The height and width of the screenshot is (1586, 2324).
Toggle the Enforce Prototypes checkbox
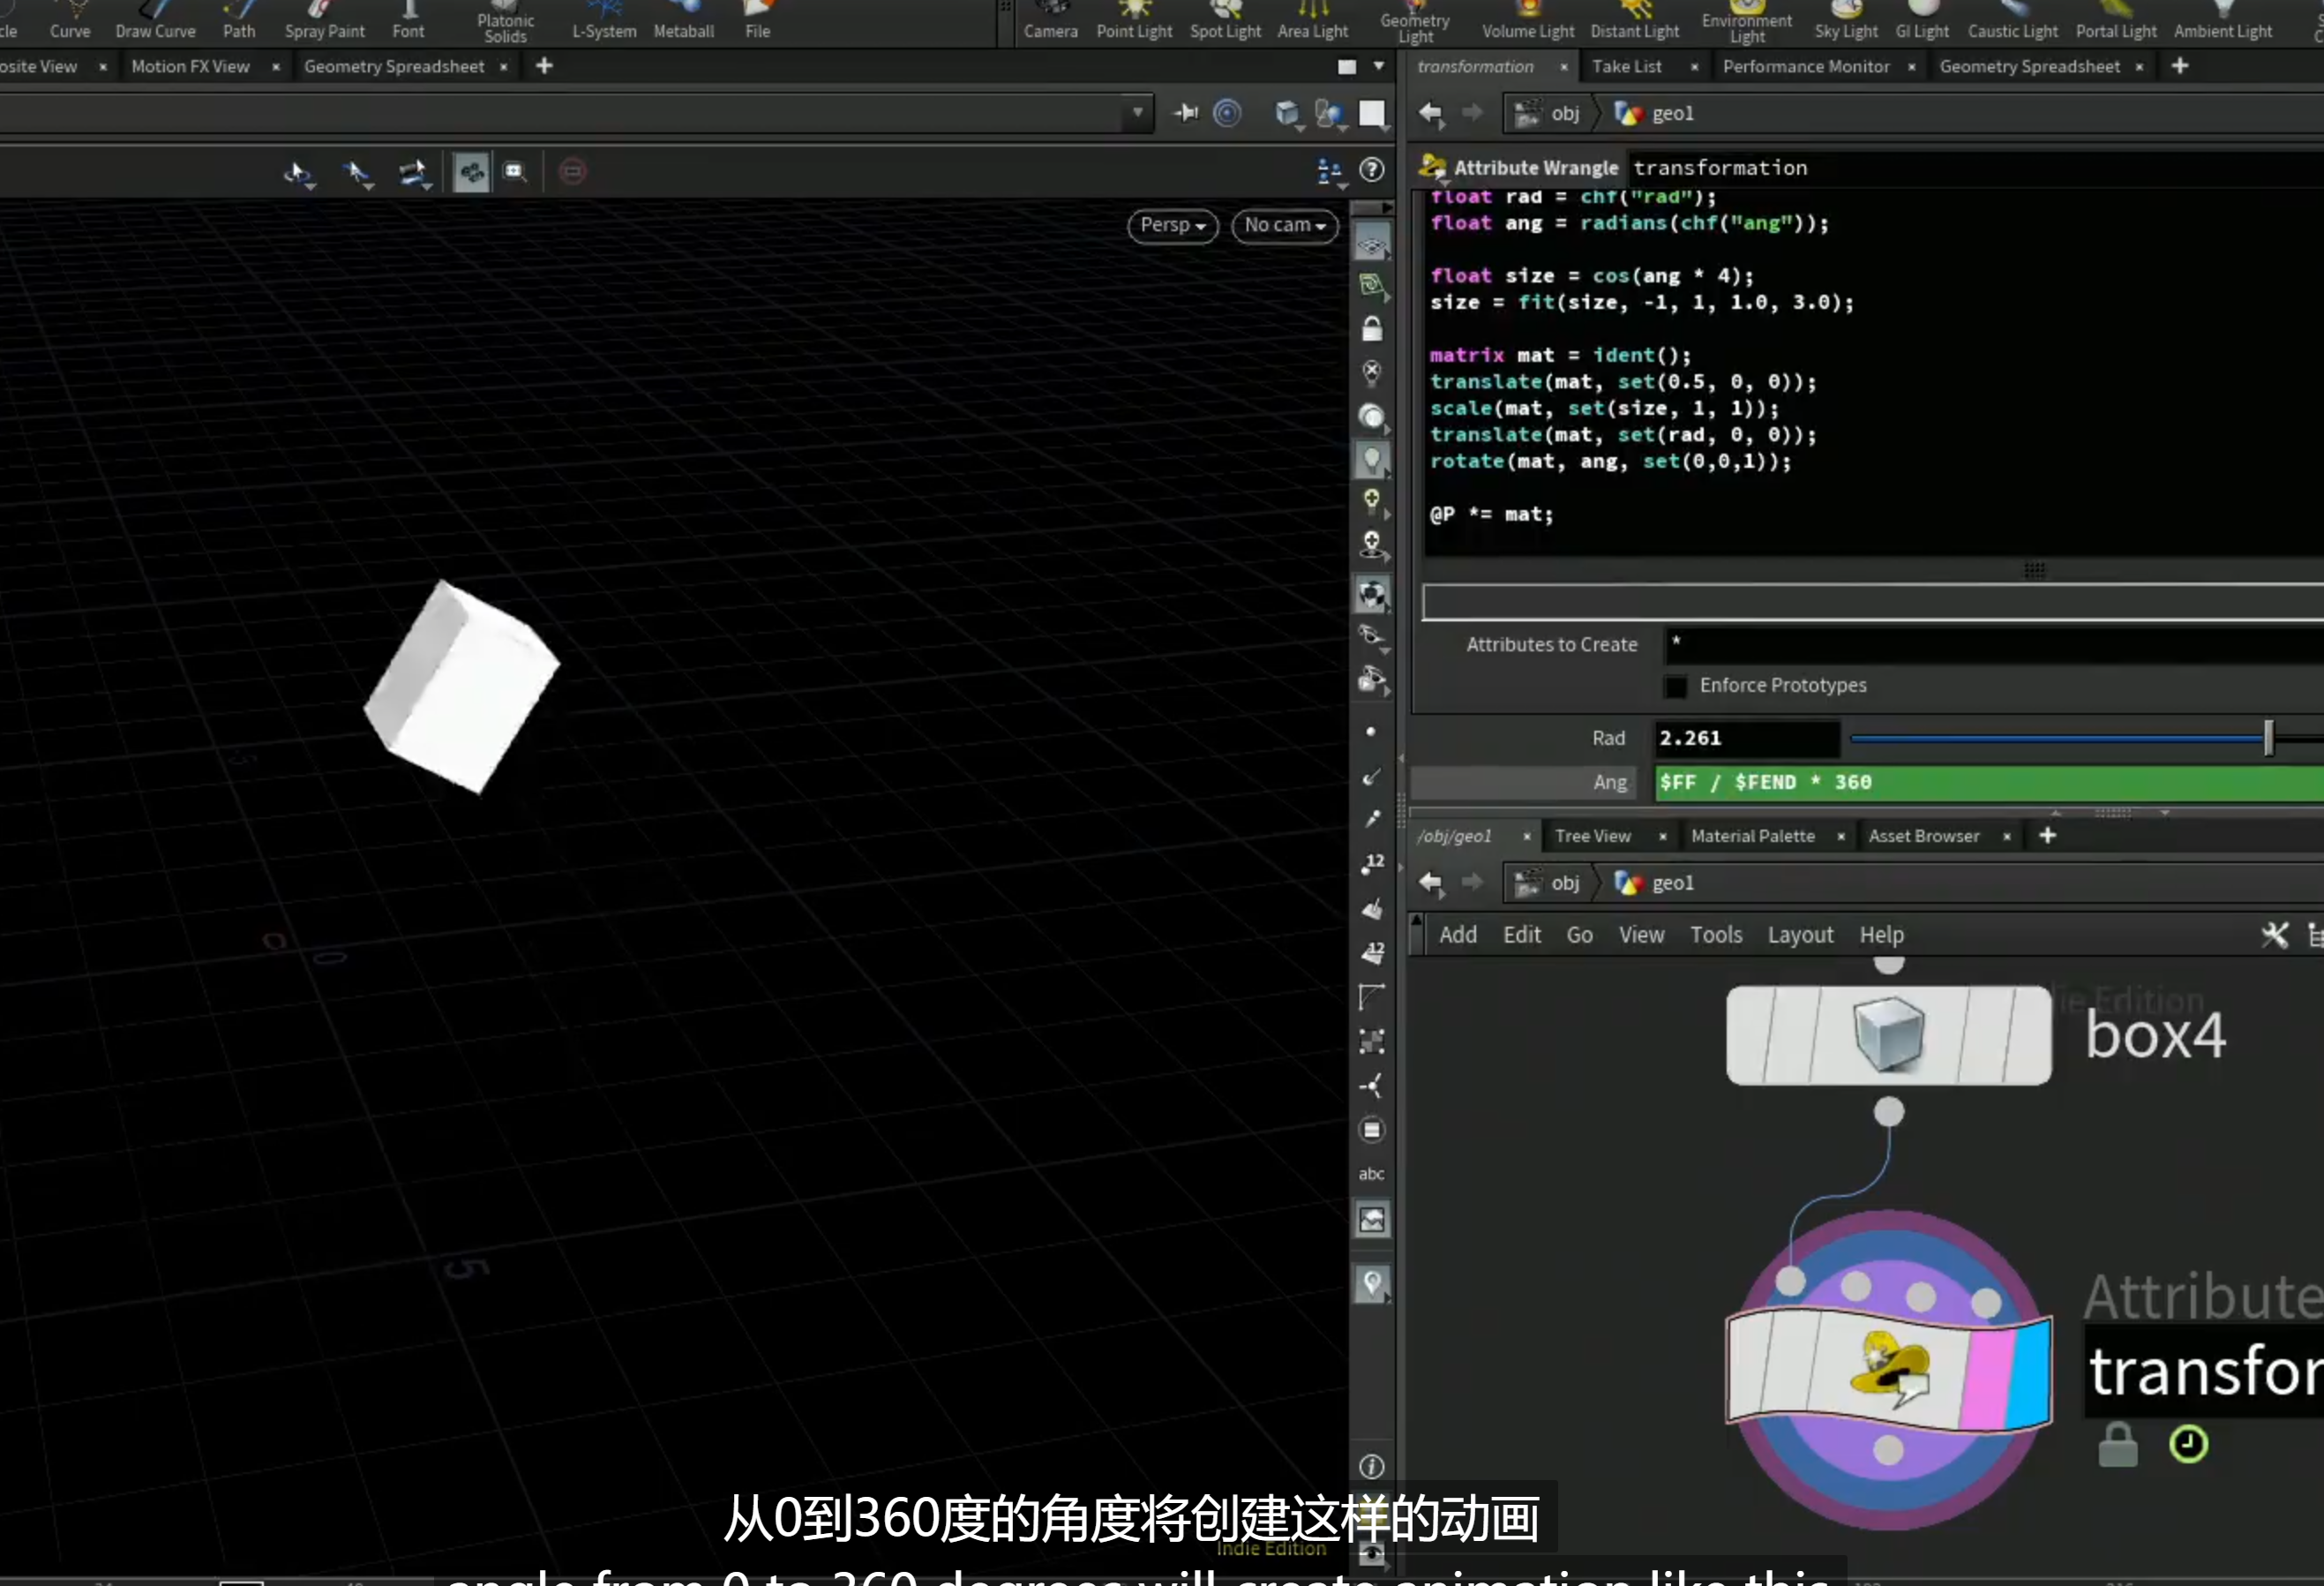pos(1676,686)
